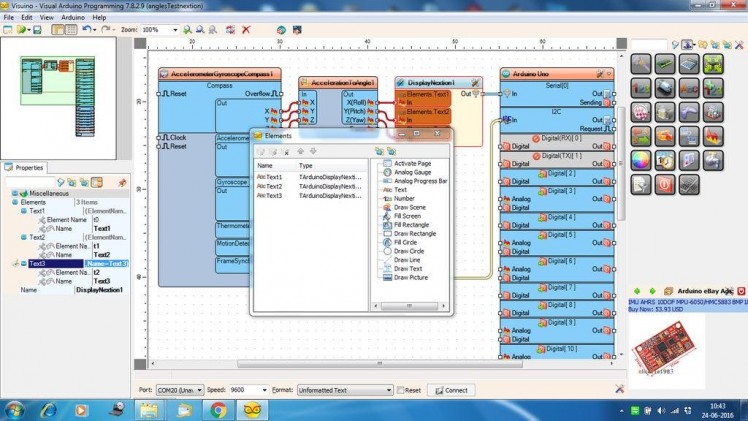Open Chrome from the Windows taskbar
748x421 pixels.
(x=218, y=409)
